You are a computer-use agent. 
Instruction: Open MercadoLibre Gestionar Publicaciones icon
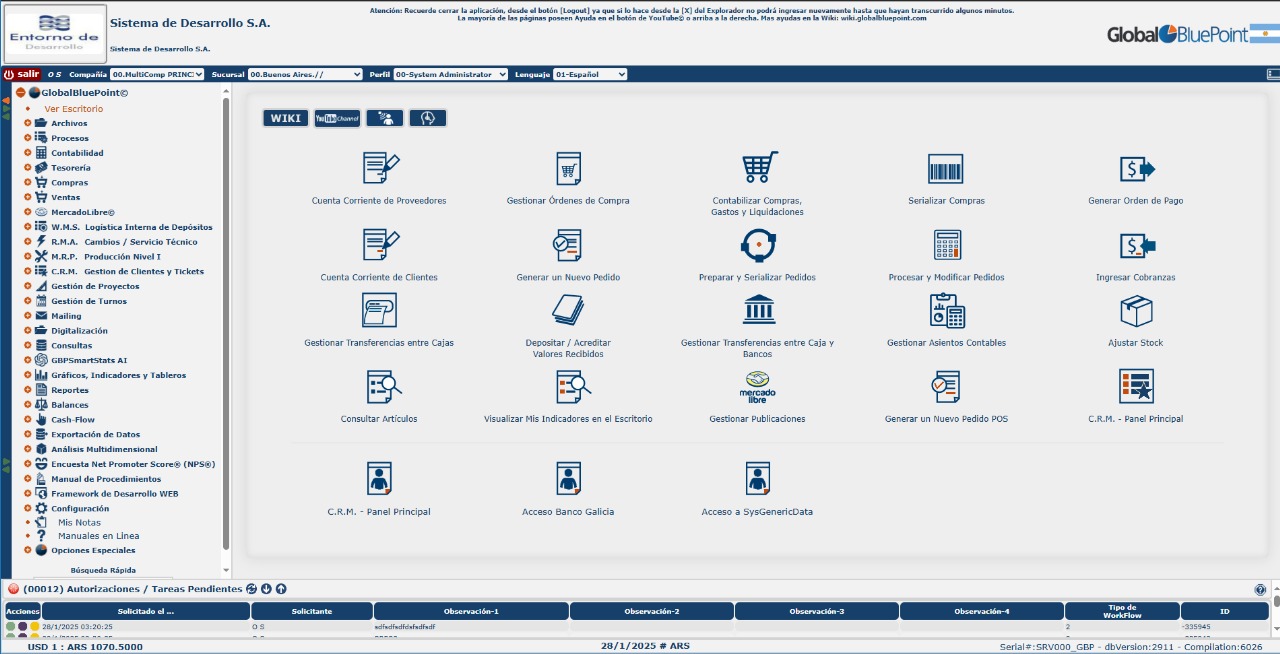point(757,387)
